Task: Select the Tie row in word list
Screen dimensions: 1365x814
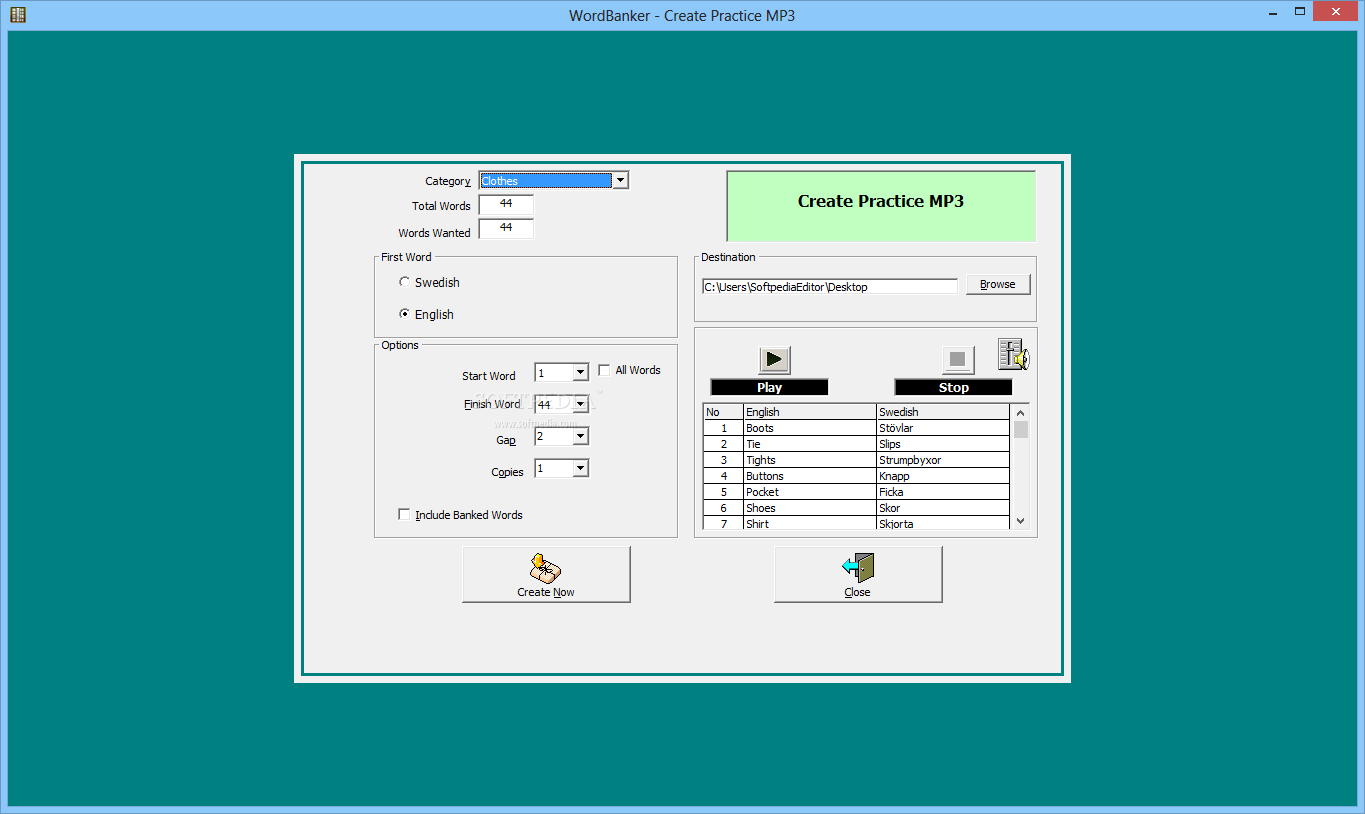Action: (x=856, y=444)
